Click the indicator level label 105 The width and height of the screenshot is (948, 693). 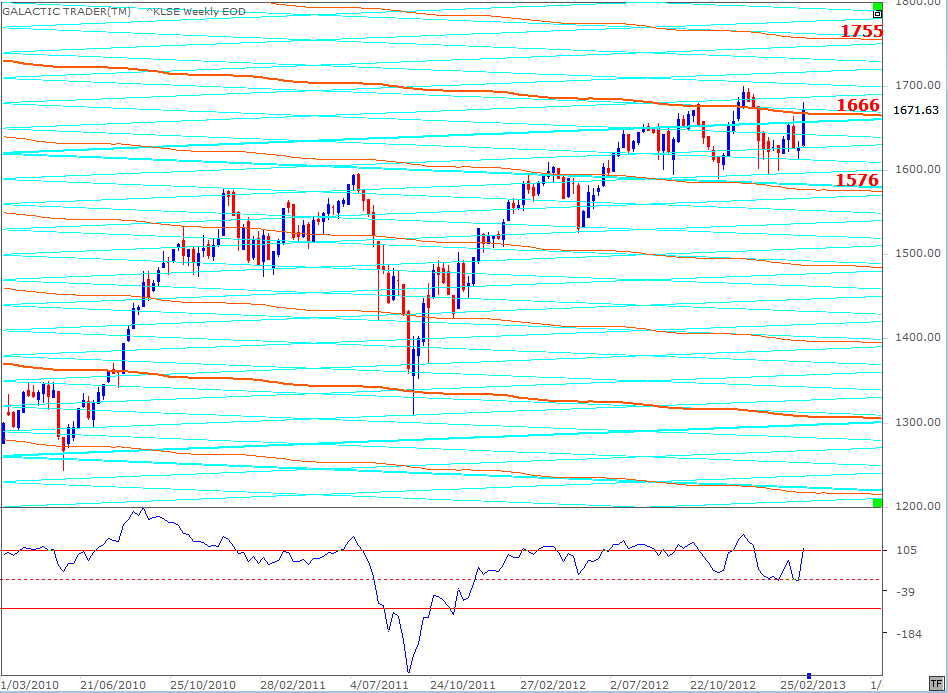pyautogui.click(x=906, y=550)
